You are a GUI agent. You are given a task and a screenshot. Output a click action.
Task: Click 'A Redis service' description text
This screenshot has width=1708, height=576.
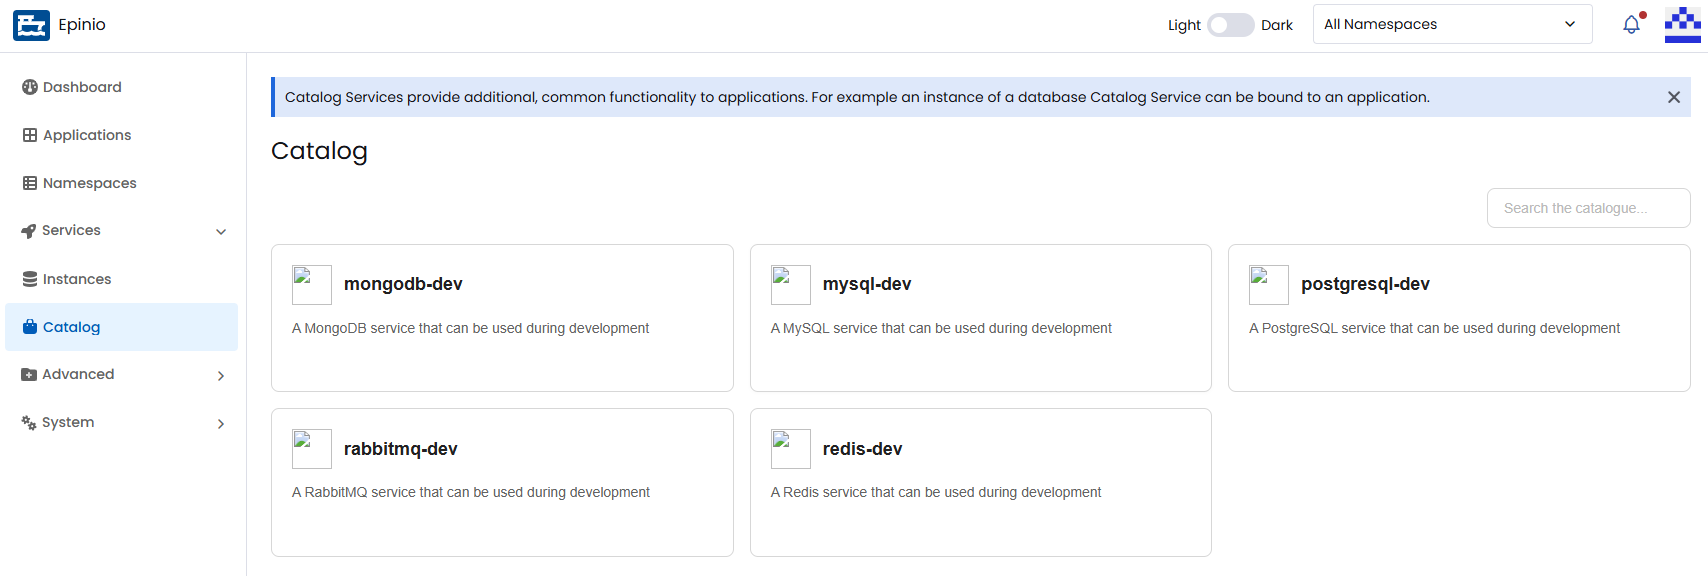tap(936, 492)
